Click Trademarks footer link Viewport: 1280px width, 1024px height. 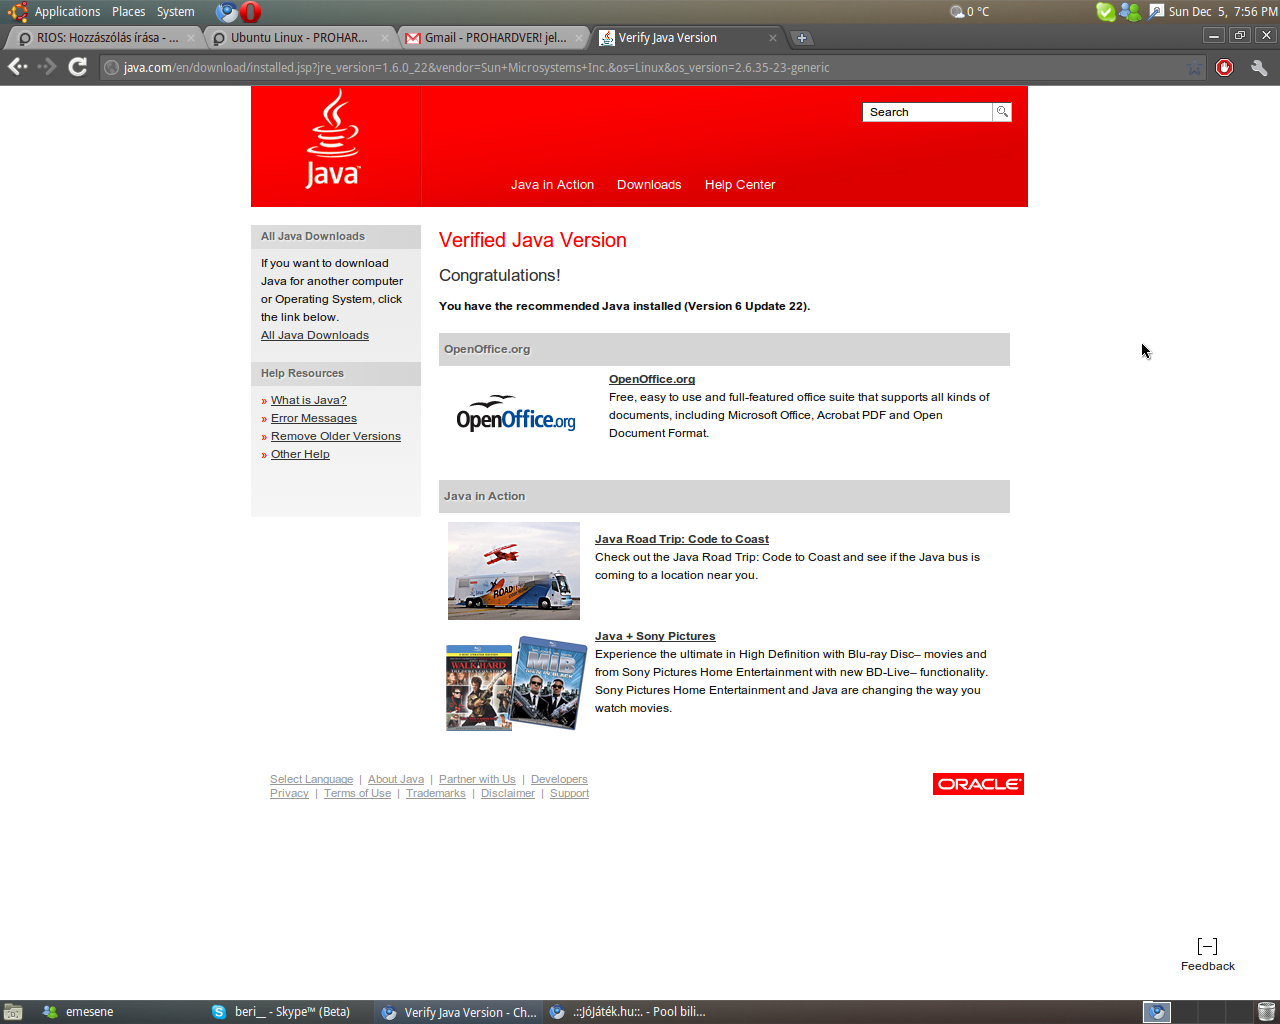[x=436, y=793]
